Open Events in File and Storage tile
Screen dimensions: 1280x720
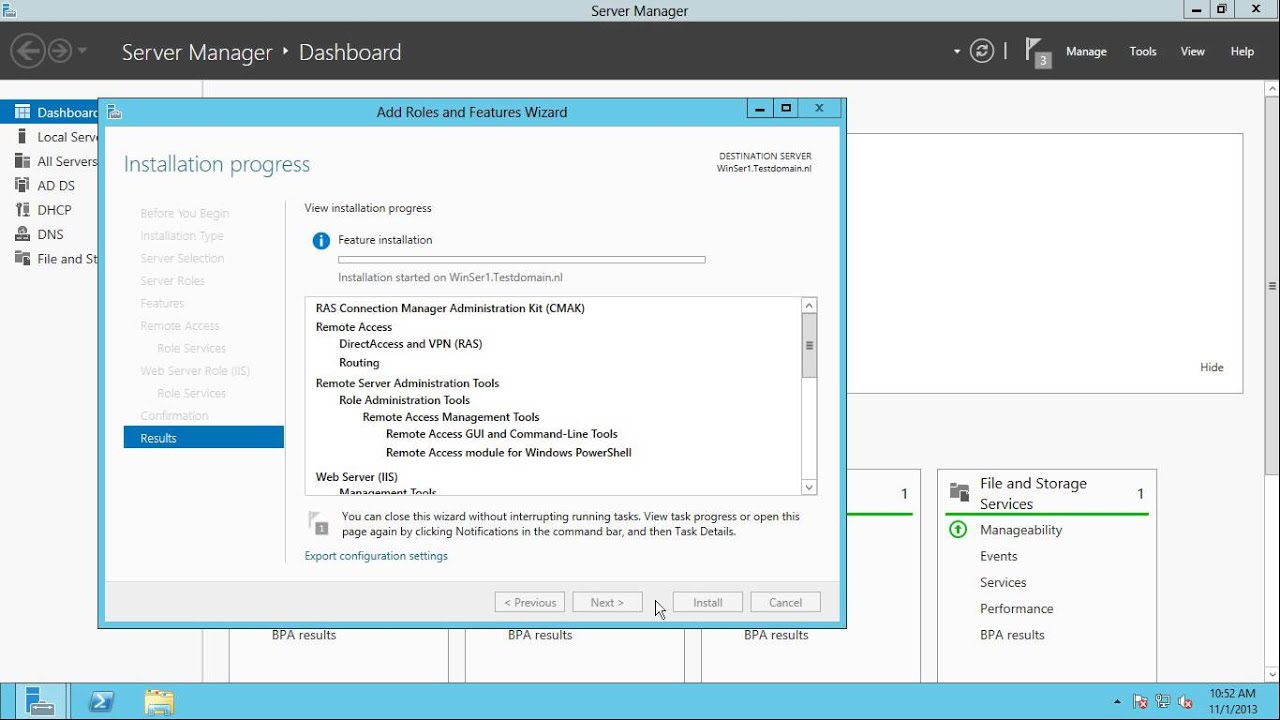coord(999,556)
